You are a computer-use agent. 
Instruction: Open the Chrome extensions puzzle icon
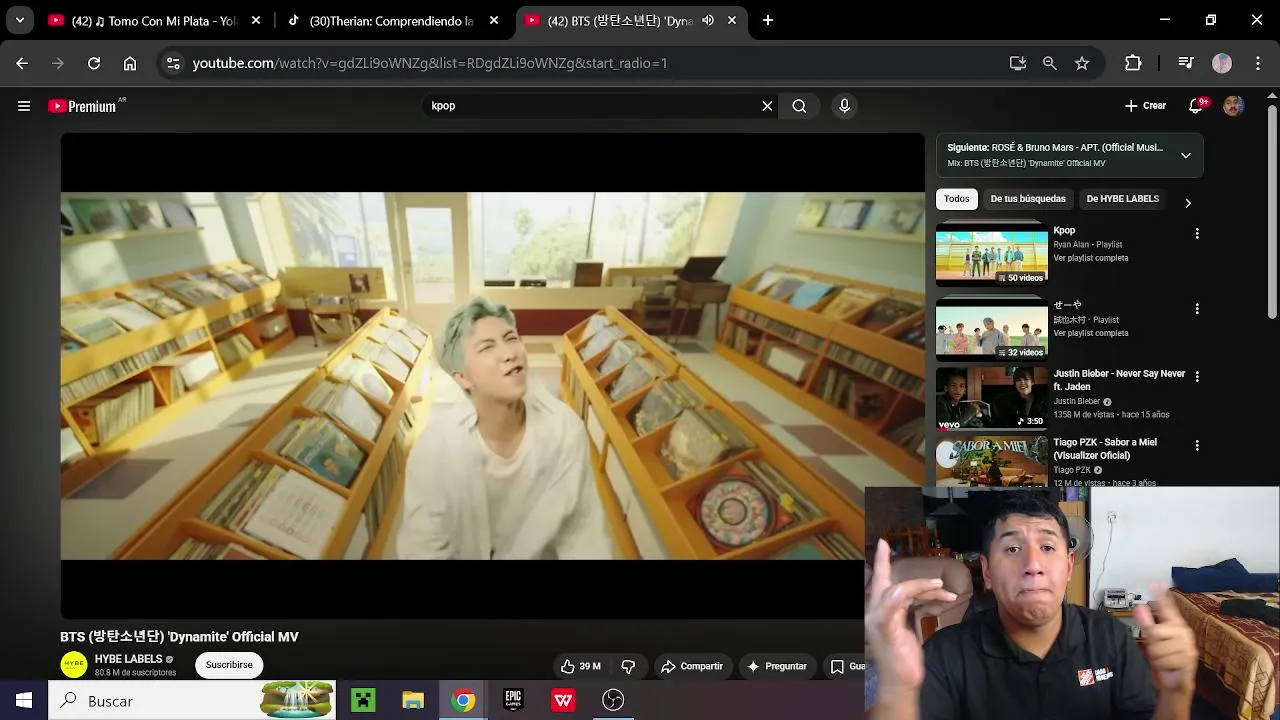click(1133, 63)
